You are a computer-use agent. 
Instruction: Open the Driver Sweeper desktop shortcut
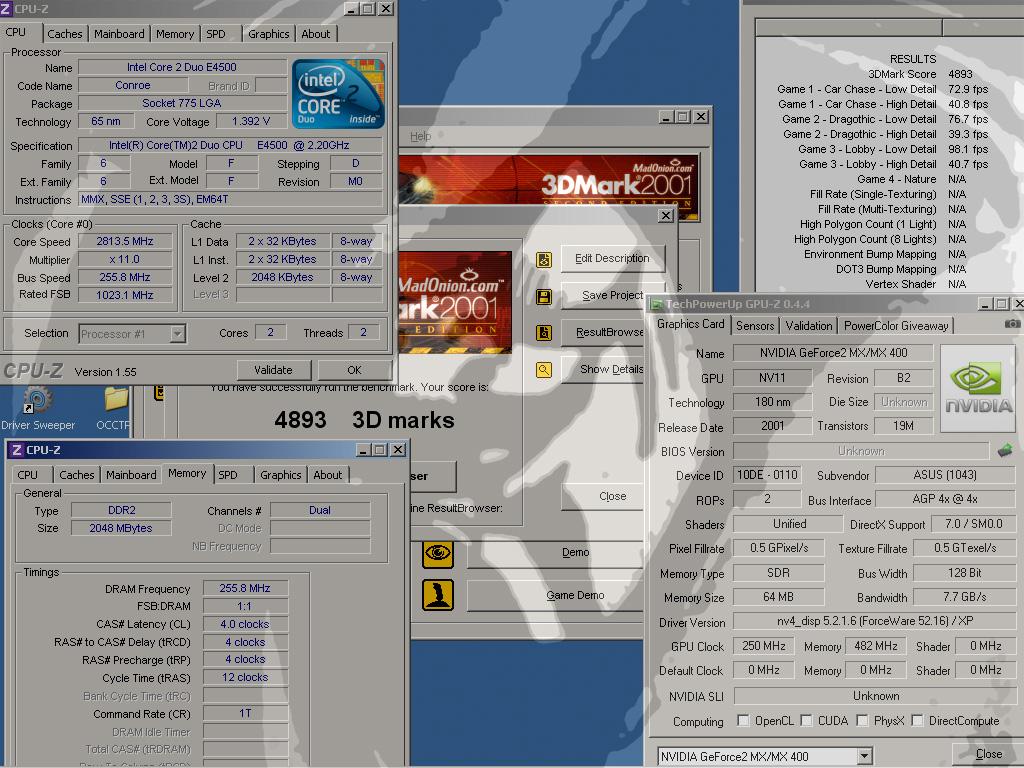click(x=38, y=409)
